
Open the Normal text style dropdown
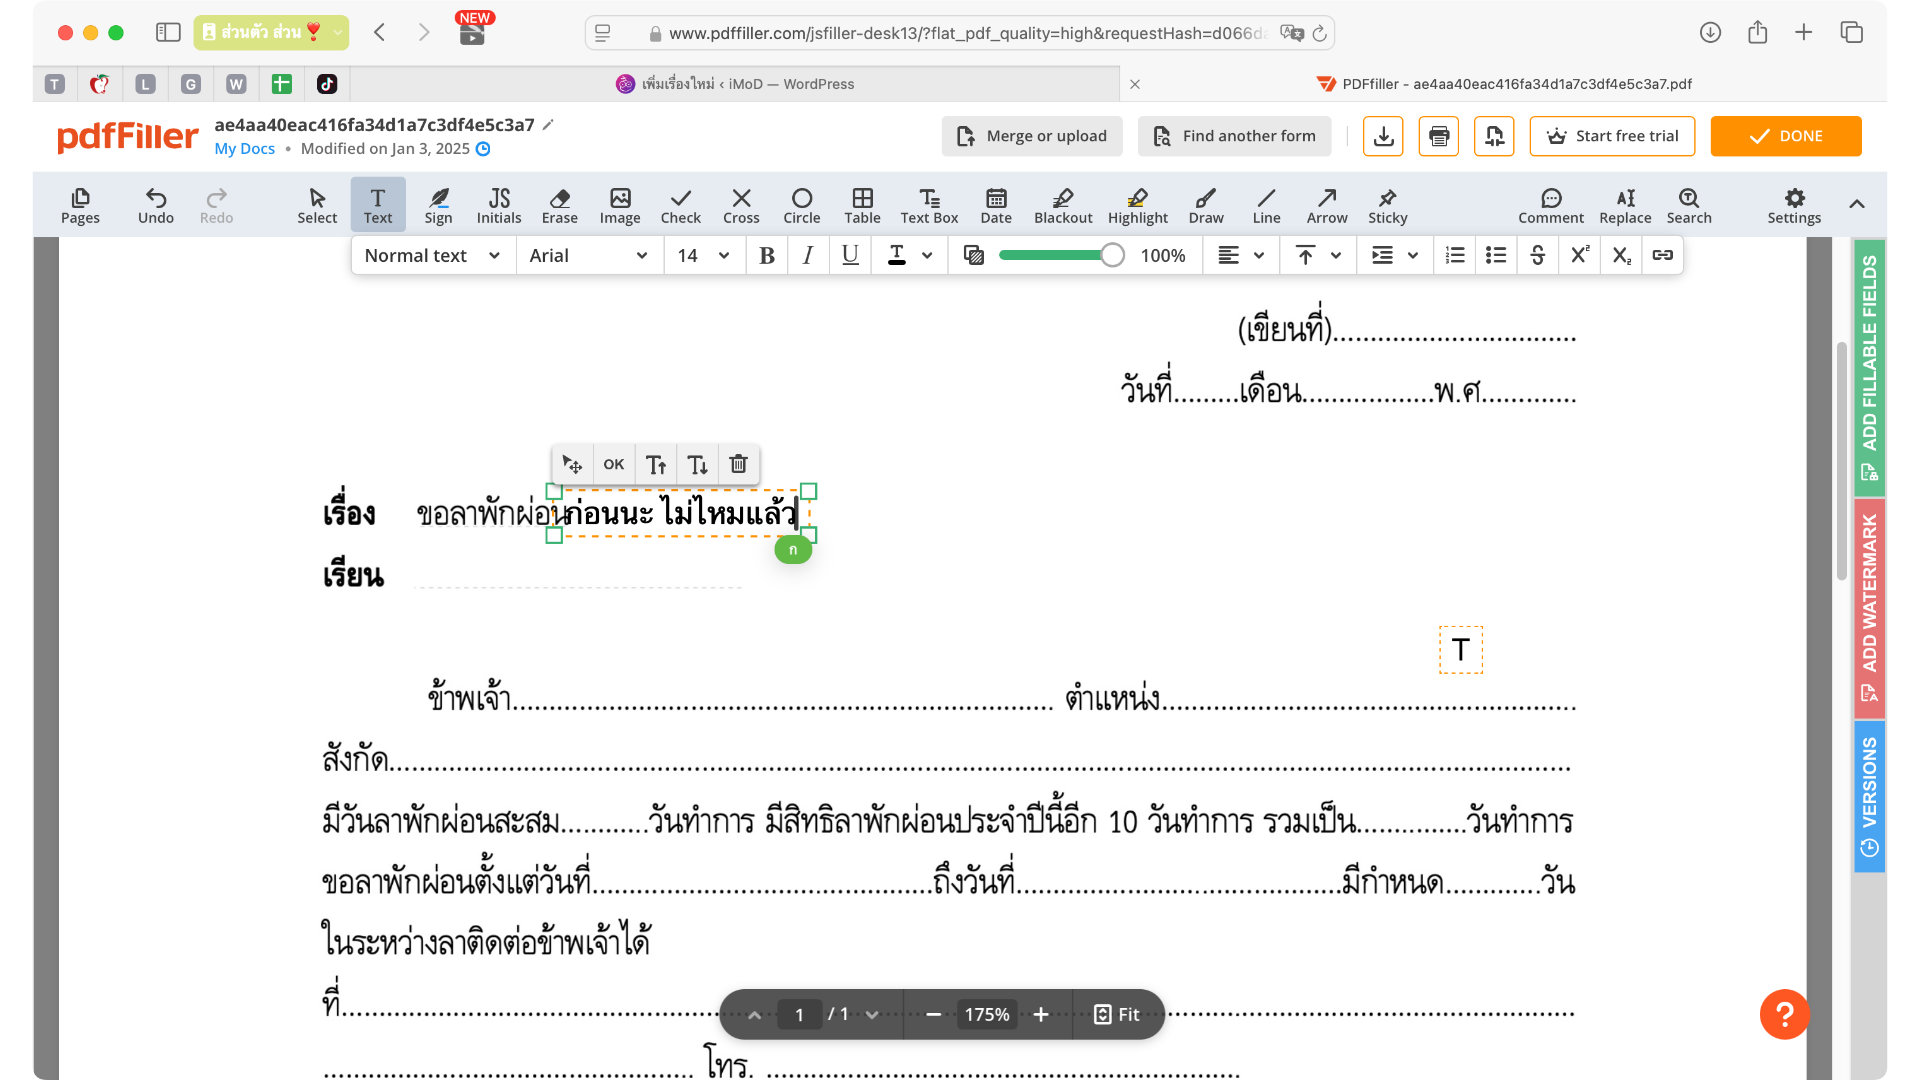coord(432,255)
